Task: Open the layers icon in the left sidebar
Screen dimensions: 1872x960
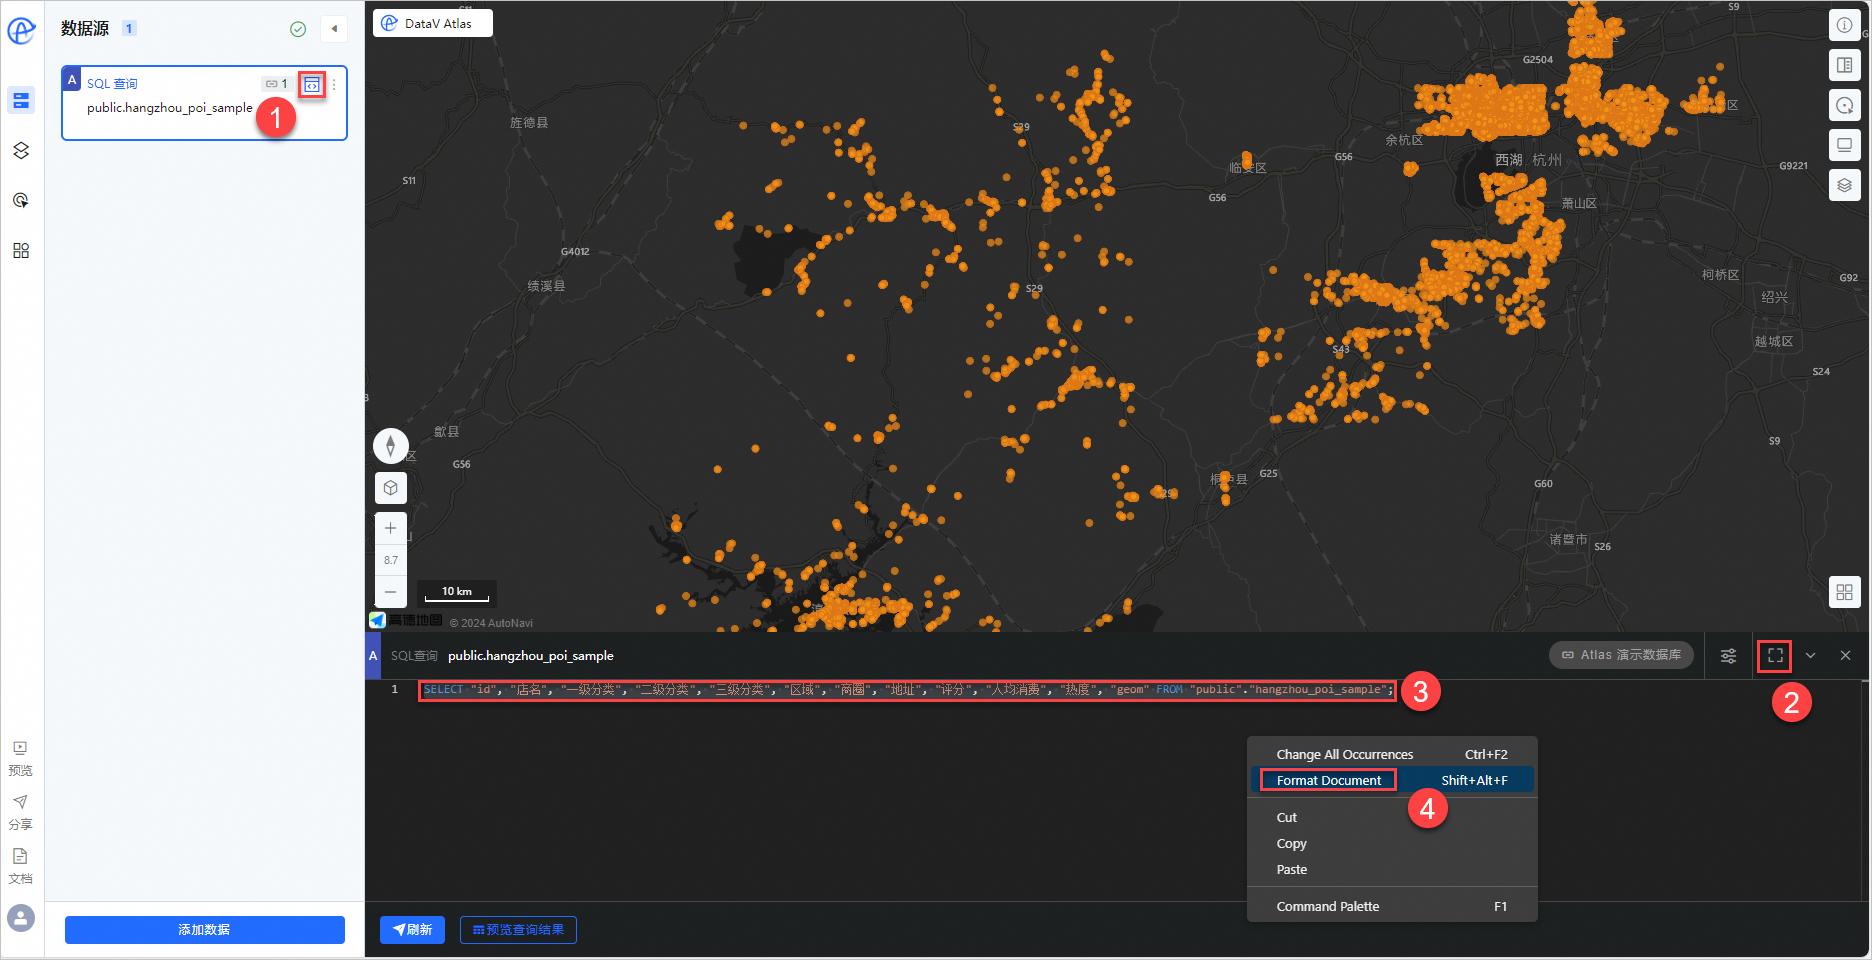Action: point(21,150)
